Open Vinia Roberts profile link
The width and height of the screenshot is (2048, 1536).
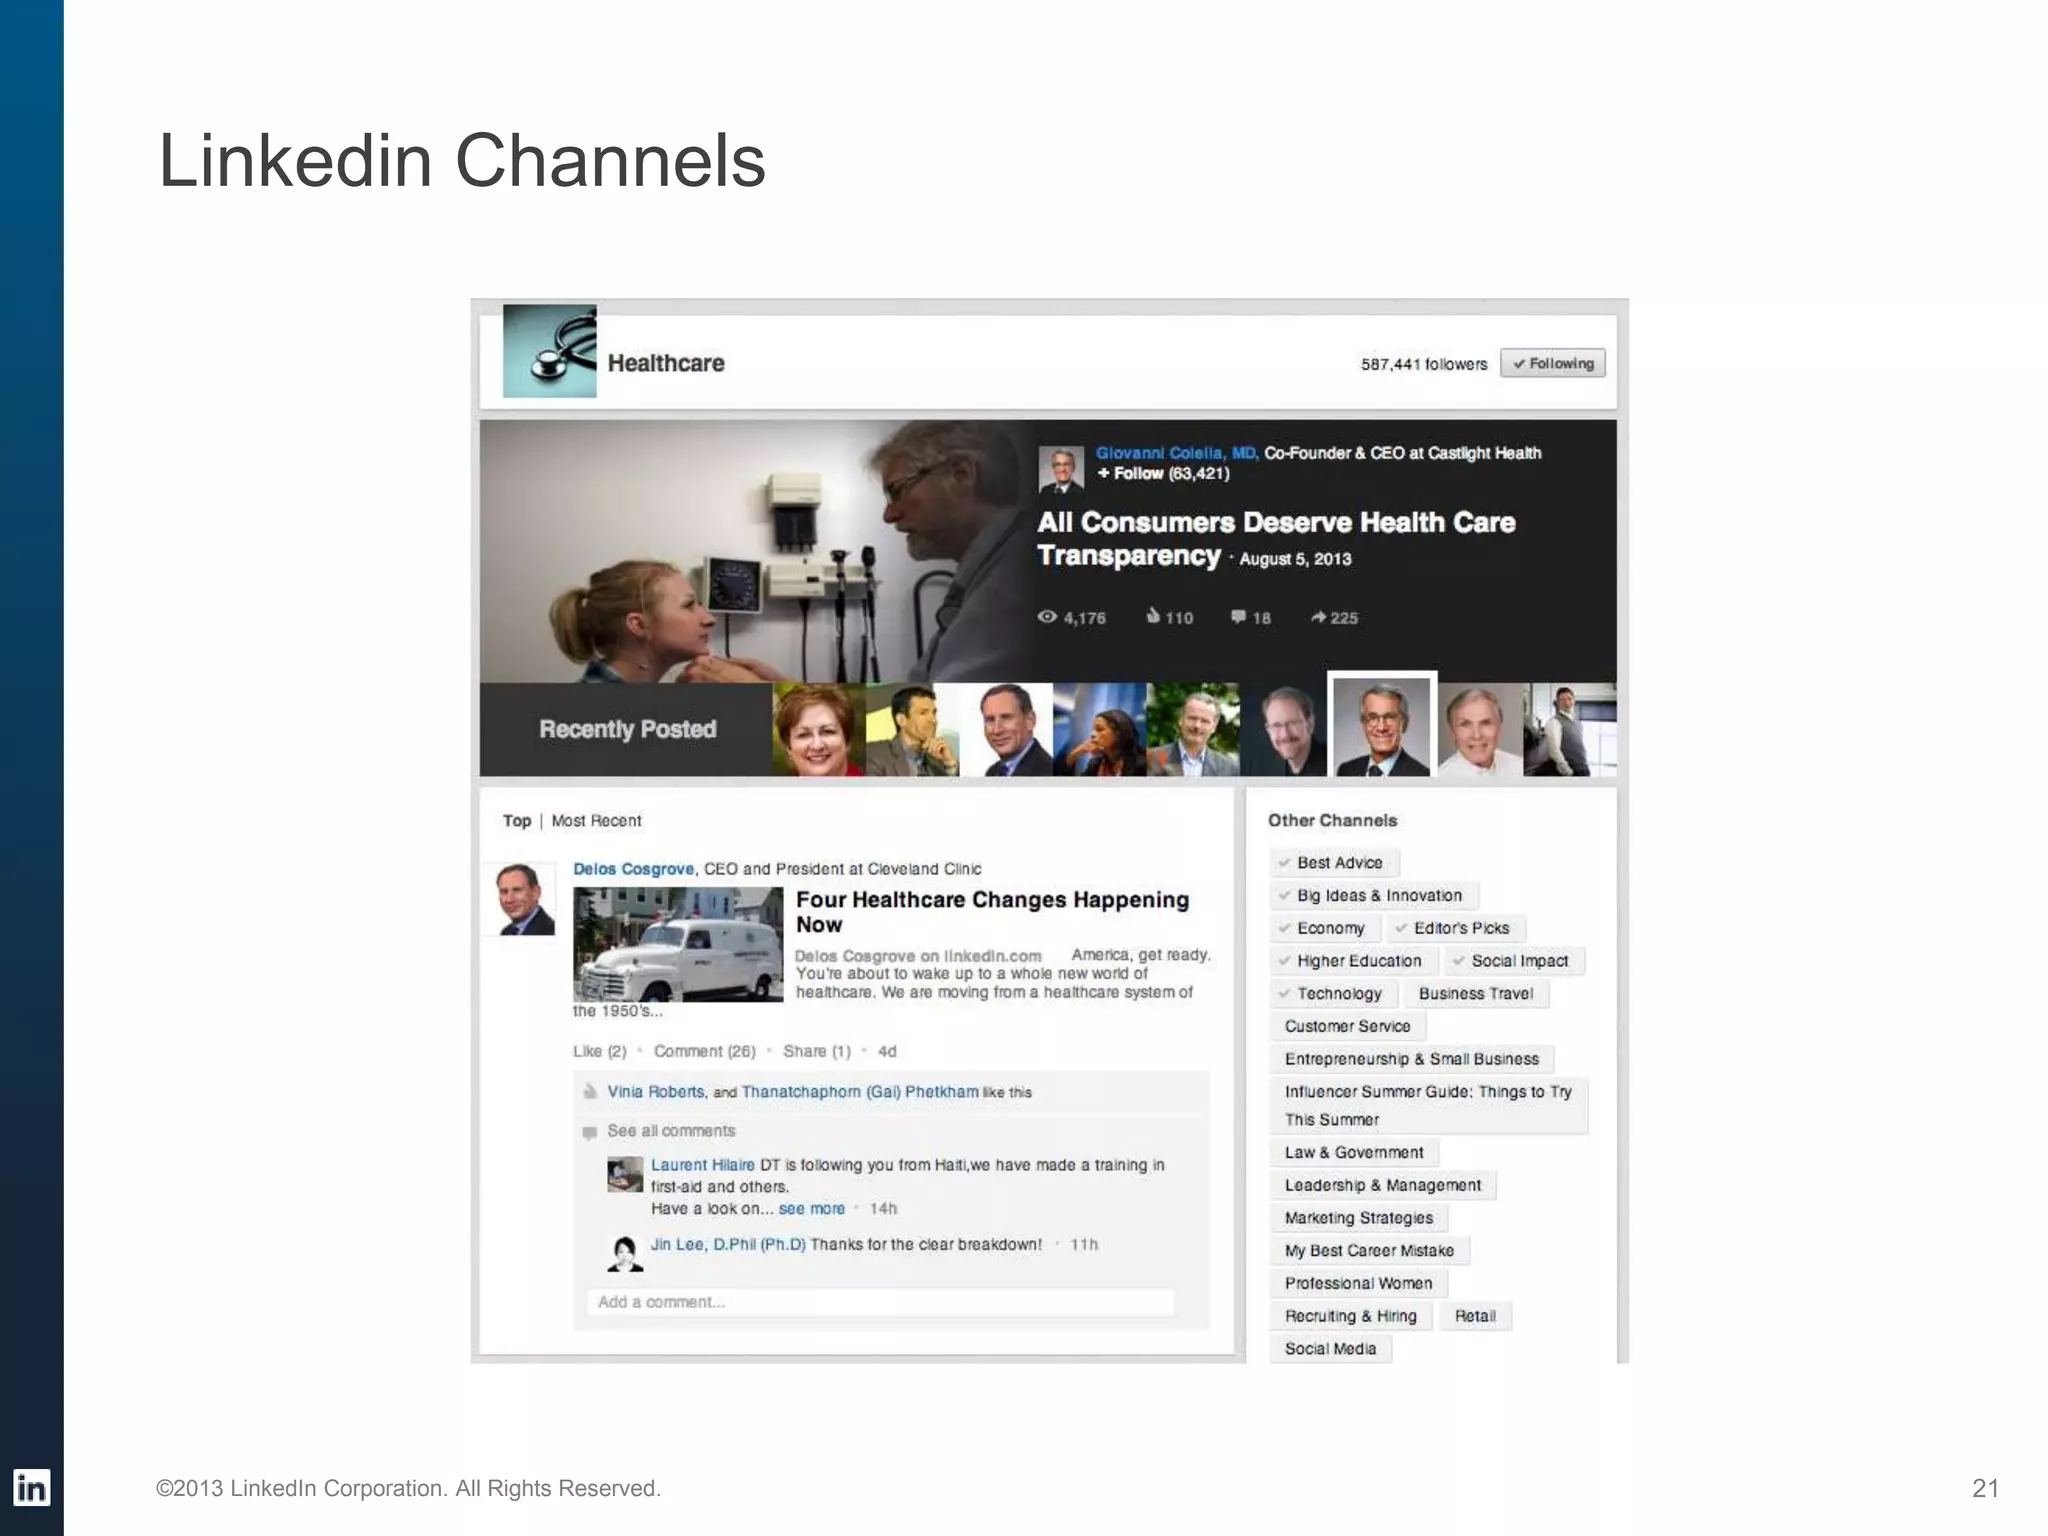pyautogui.click(x=656, y=1092)
